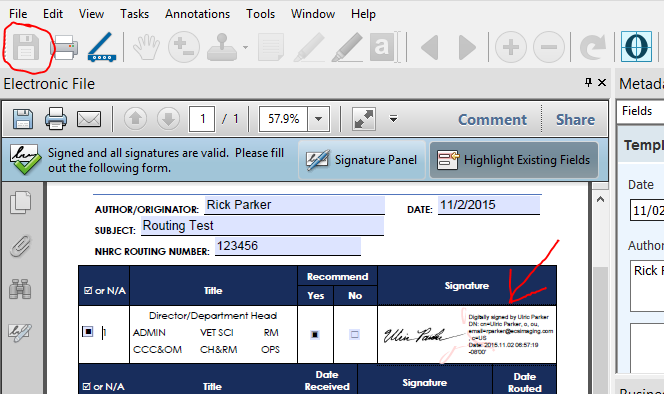Toggle the Director/Department Head row checkbox
This screenshot has height=394, width=664.
88,331
